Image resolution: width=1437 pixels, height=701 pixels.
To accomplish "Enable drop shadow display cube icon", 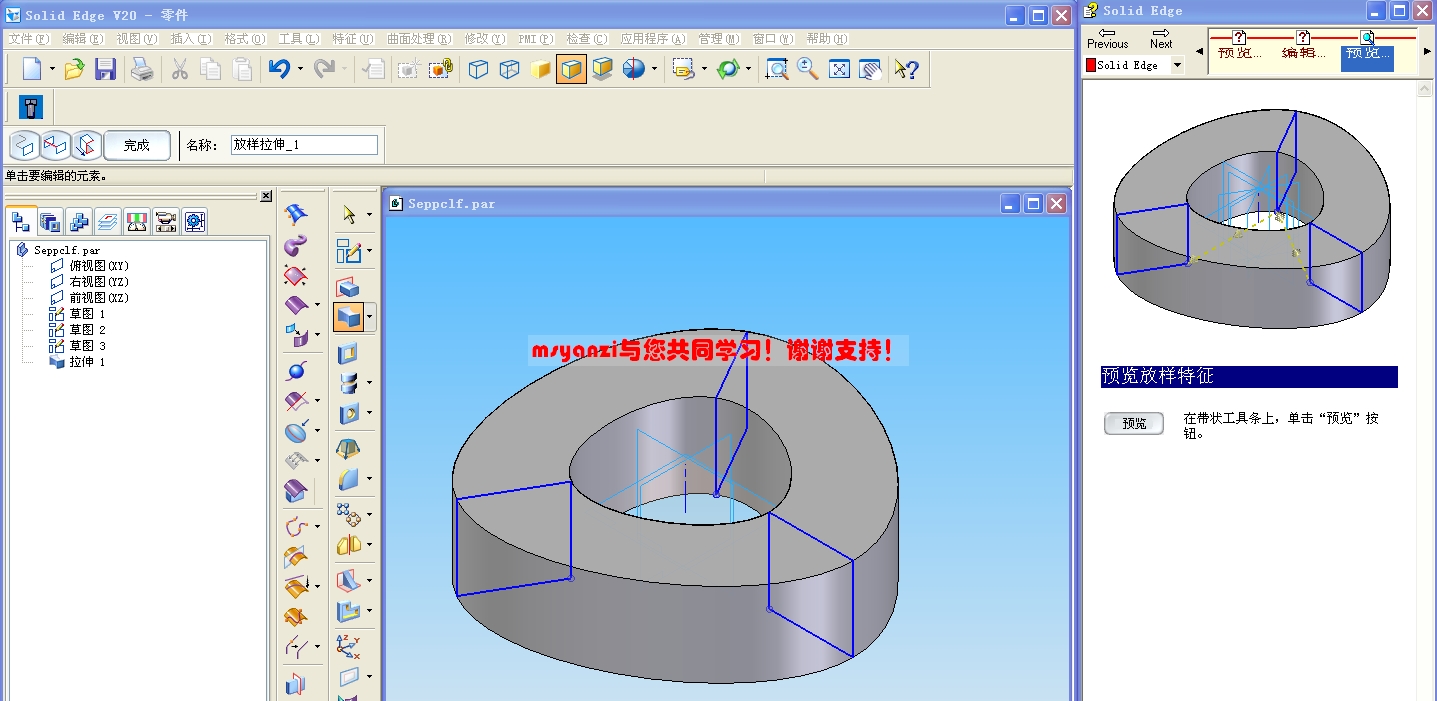I will [x=602, y=69].
